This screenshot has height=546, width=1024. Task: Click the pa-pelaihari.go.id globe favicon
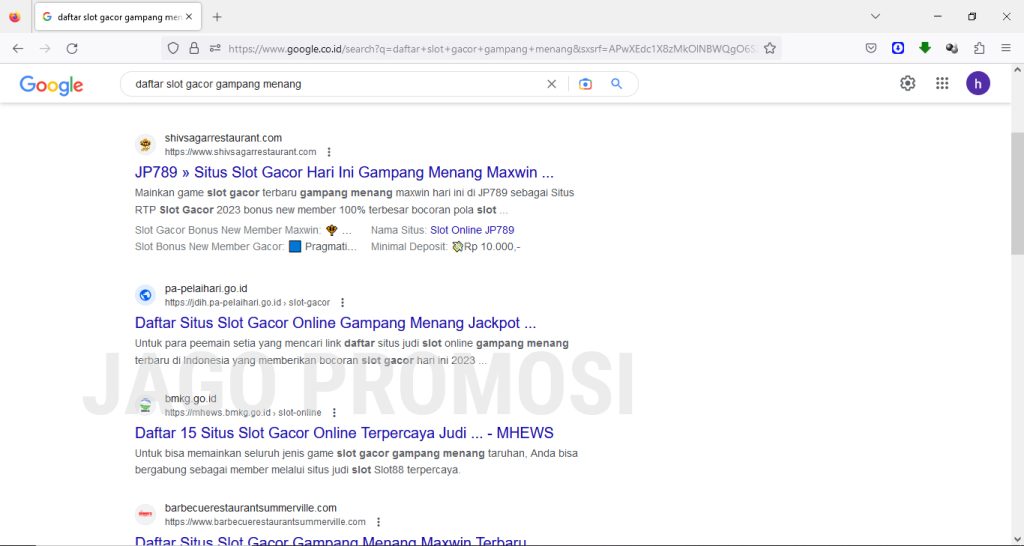[x=146, y=295]
